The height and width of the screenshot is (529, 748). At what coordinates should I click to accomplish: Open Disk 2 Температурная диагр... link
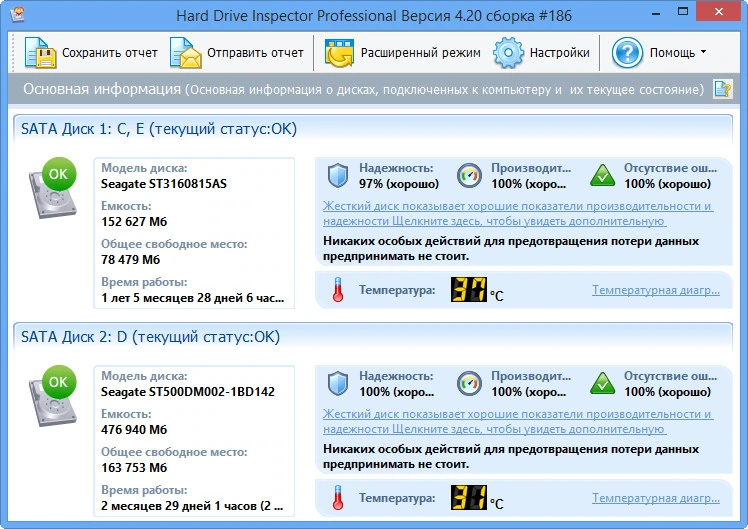point(656,498)
